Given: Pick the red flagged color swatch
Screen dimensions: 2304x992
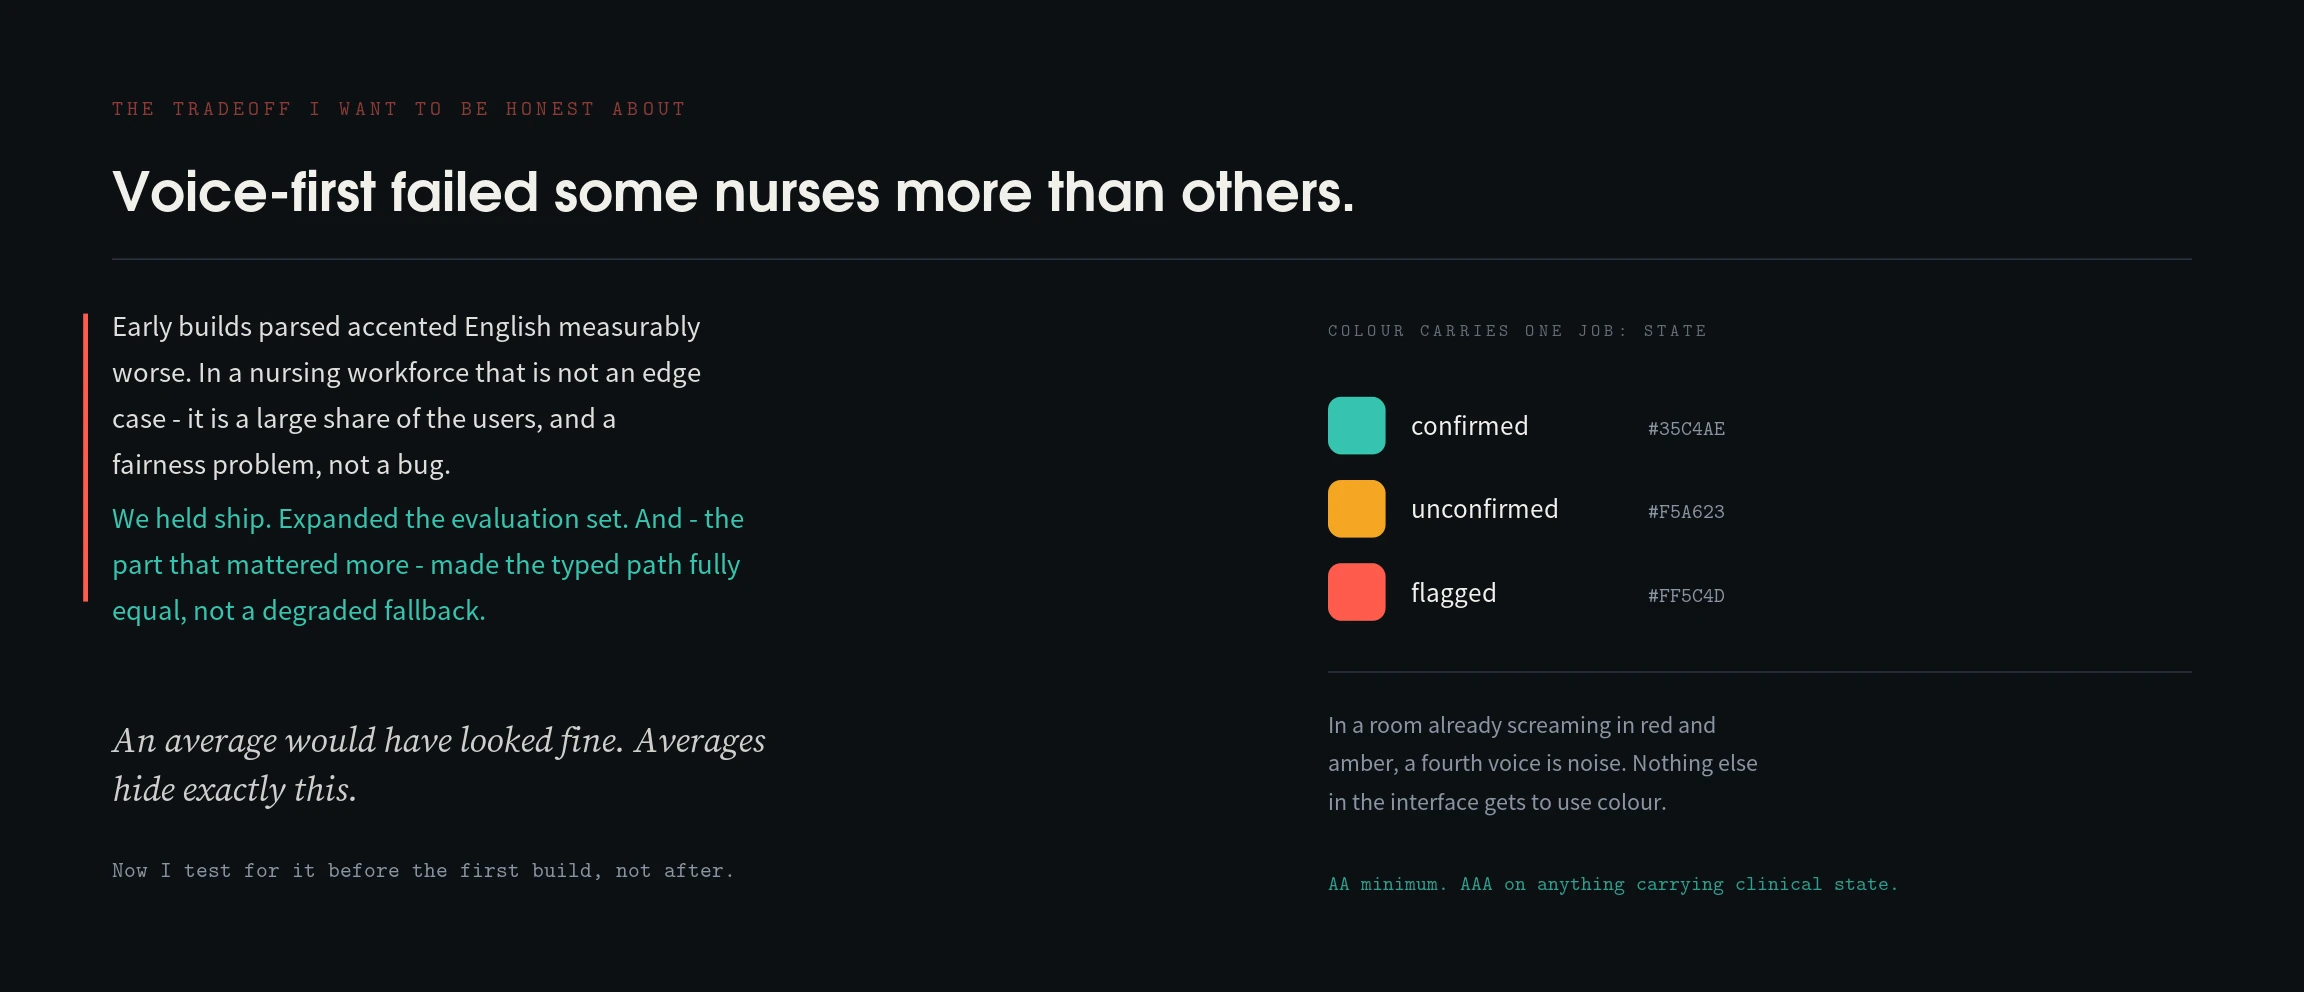Looking at the screenshot, I should (1356, 592).
